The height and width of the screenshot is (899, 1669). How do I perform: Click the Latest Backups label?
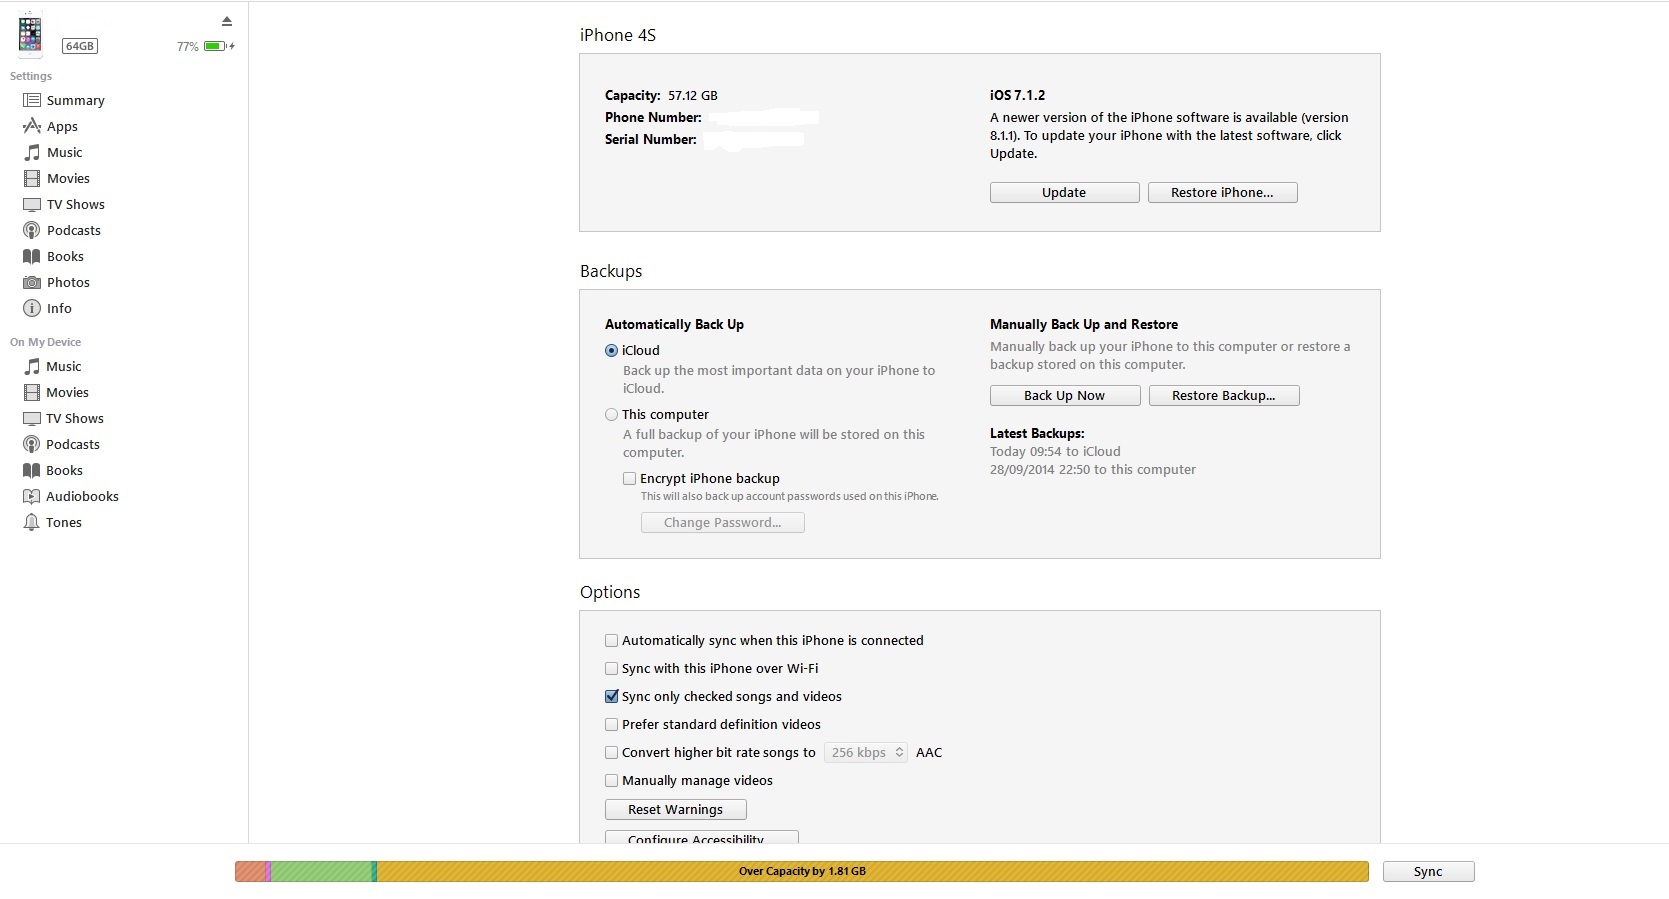1037,434
